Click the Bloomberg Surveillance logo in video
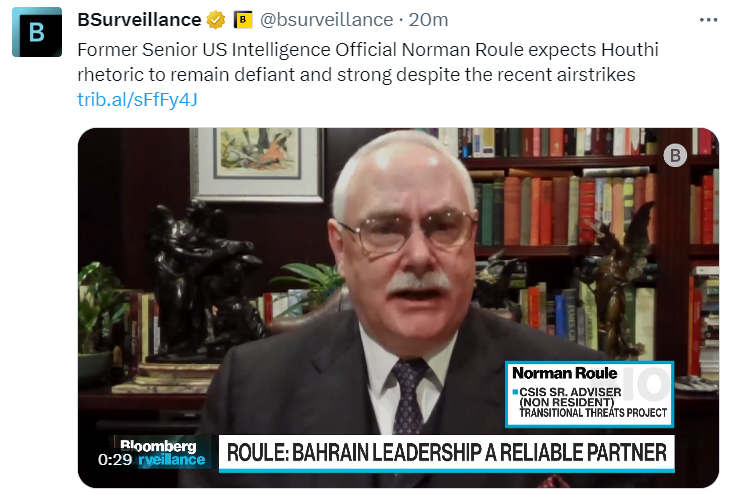The image size is (730, 494). (160, 452)
